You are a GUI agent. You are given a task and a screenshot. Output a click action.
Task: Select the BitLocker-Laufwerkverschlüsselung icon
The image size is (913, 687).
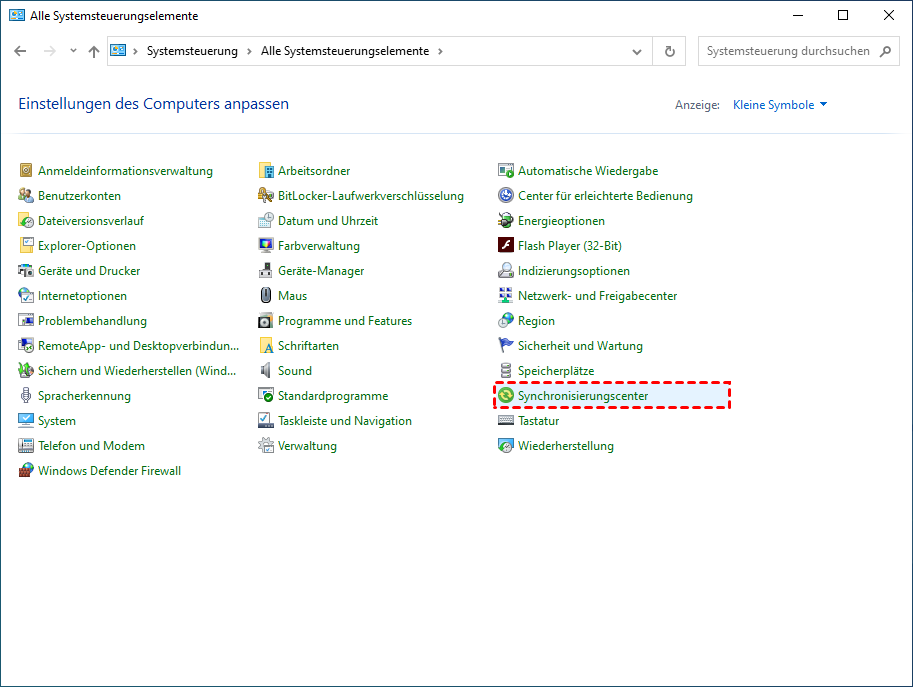(266, 196)
